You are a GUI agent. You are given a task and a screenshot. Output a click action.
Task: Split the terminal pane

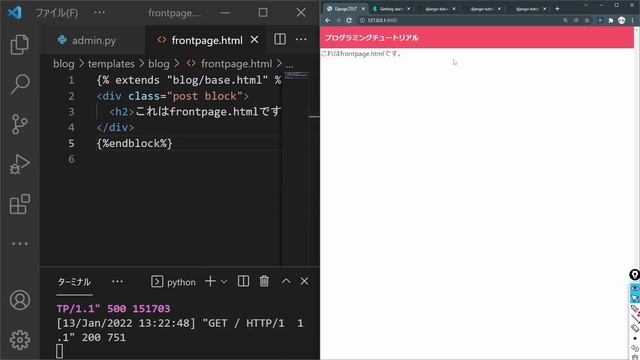point(243,281)
